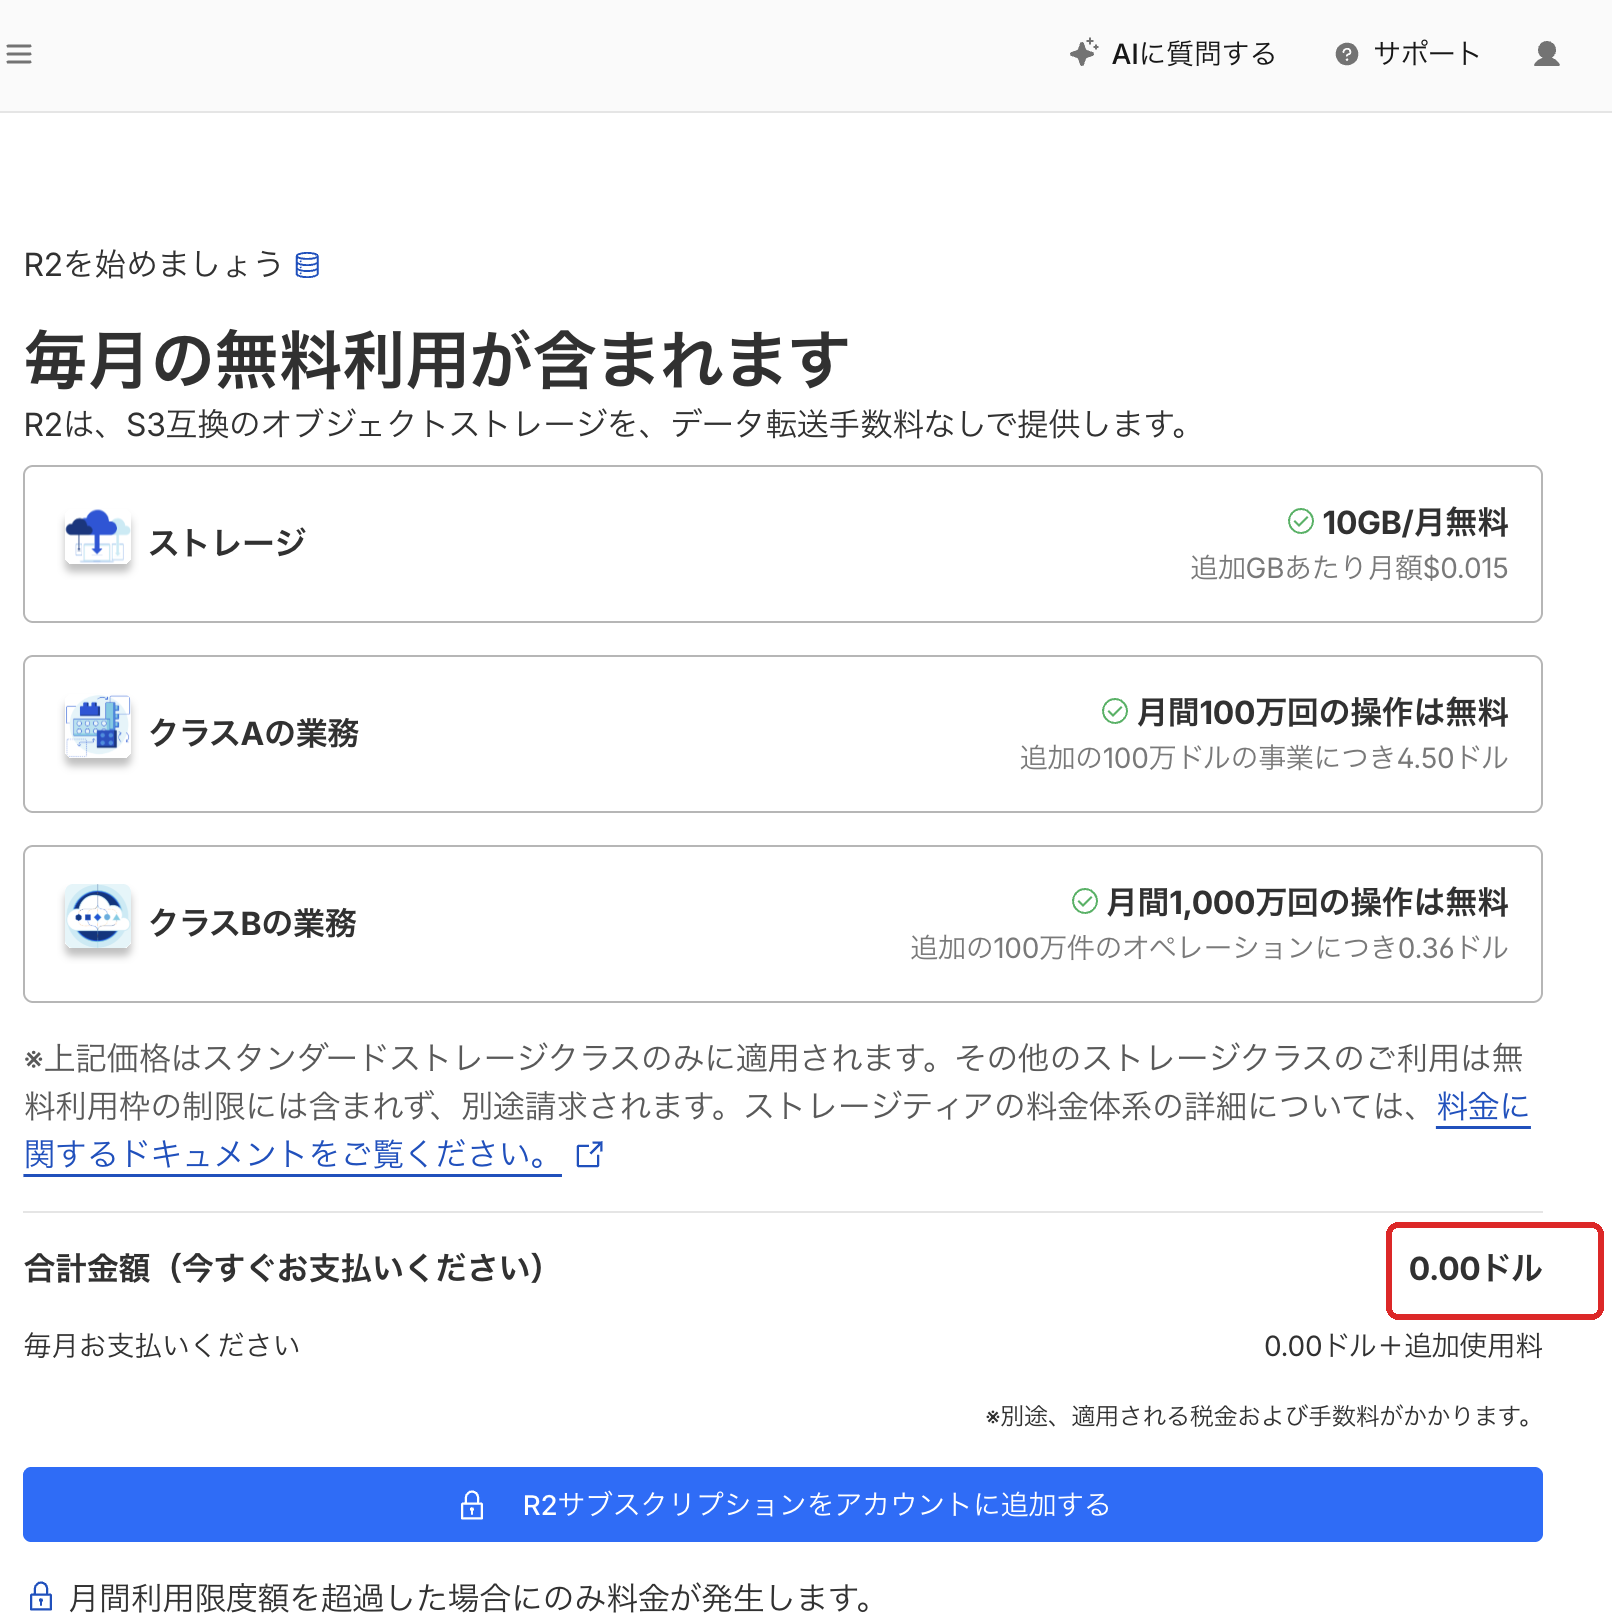Select the クラスAの業務 card title
This screenshot has width=1612, height=1619.
click(x=254, y=733)
